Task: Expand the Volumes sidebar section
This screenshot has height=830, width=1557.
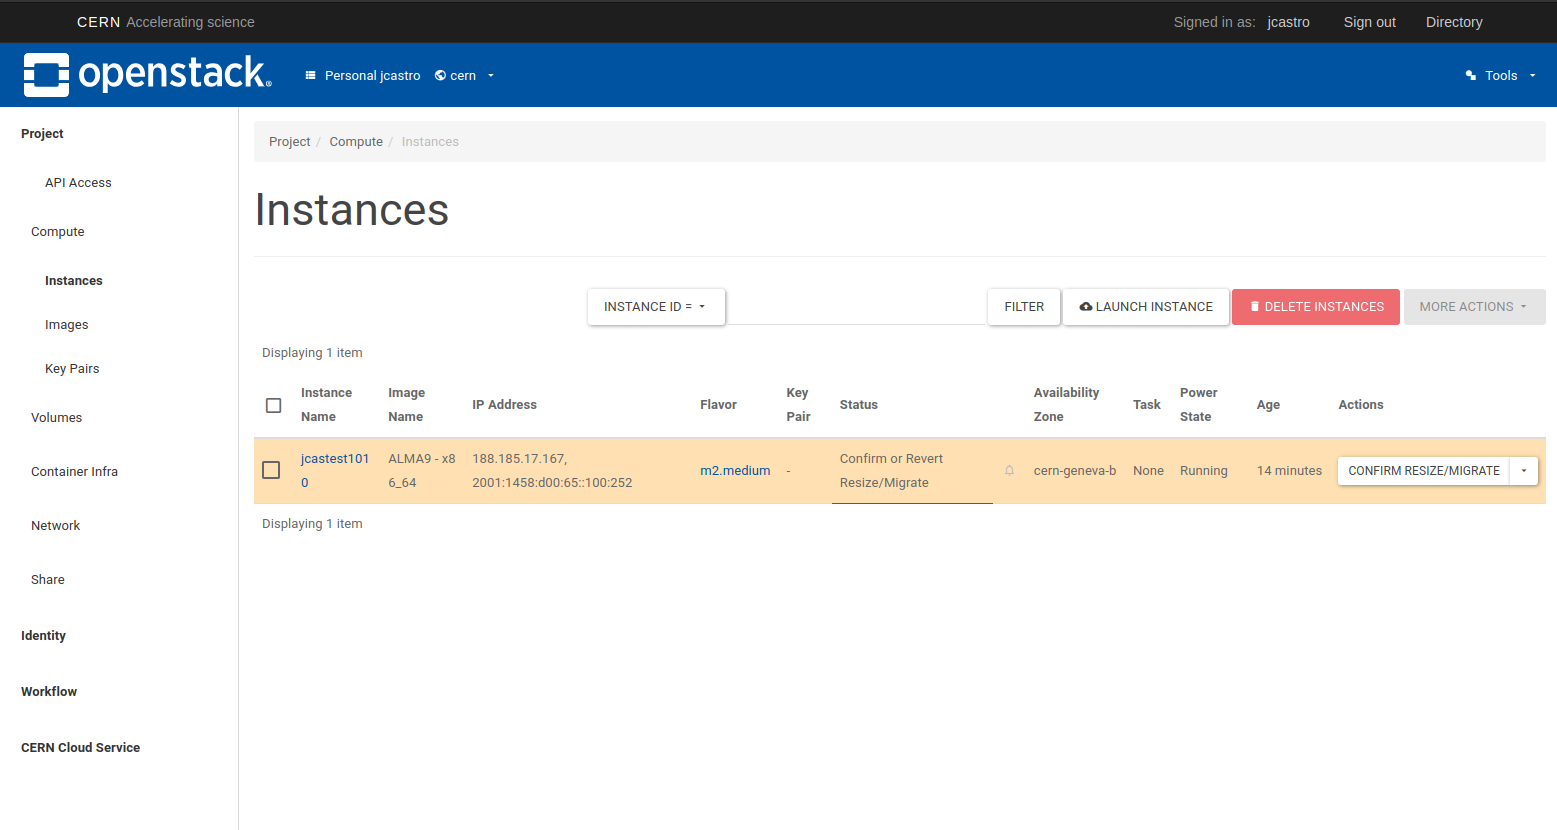Action: pos(57,418)
